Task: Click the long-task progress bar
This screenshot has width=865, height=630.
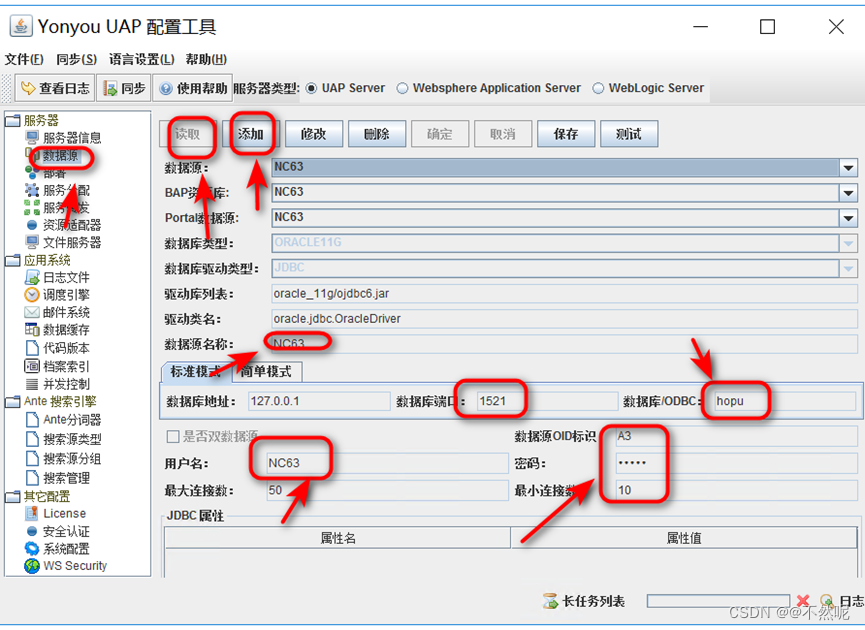Action: click(718, 601)
